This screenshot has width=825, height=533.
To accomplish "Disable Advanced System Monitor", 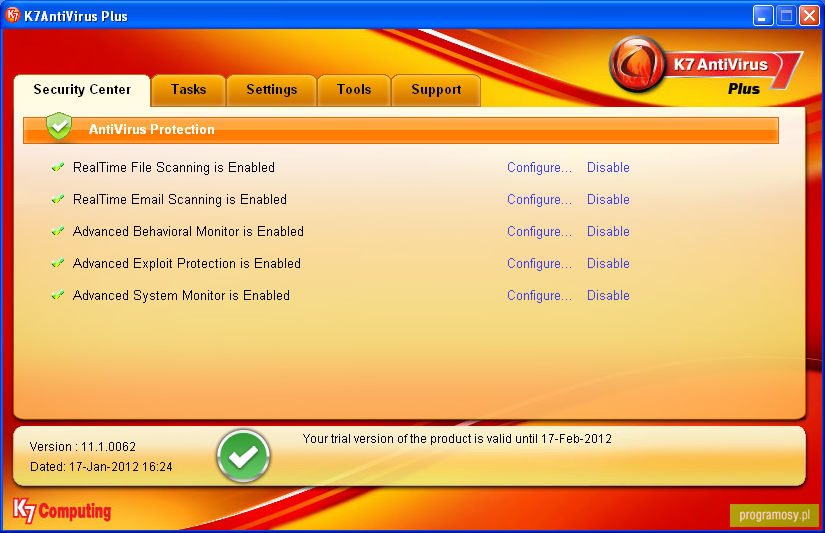I will pyautogui.click(x=608, y=296).
